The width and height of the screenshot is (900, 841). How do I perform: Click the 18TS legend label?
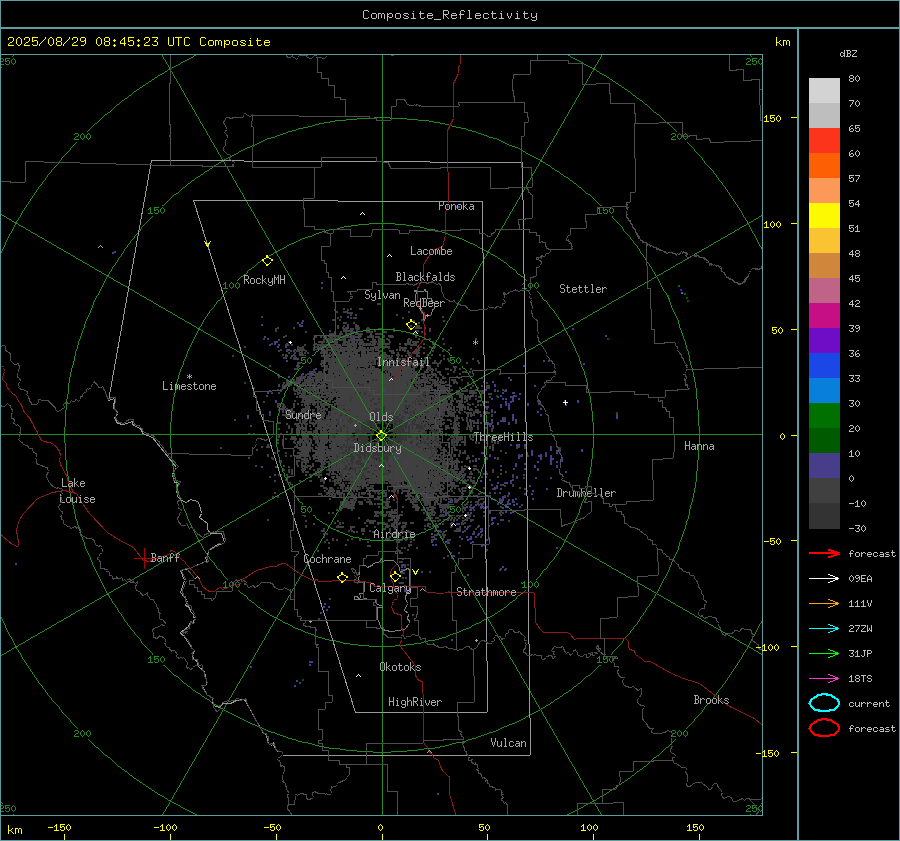coord(860,679)
